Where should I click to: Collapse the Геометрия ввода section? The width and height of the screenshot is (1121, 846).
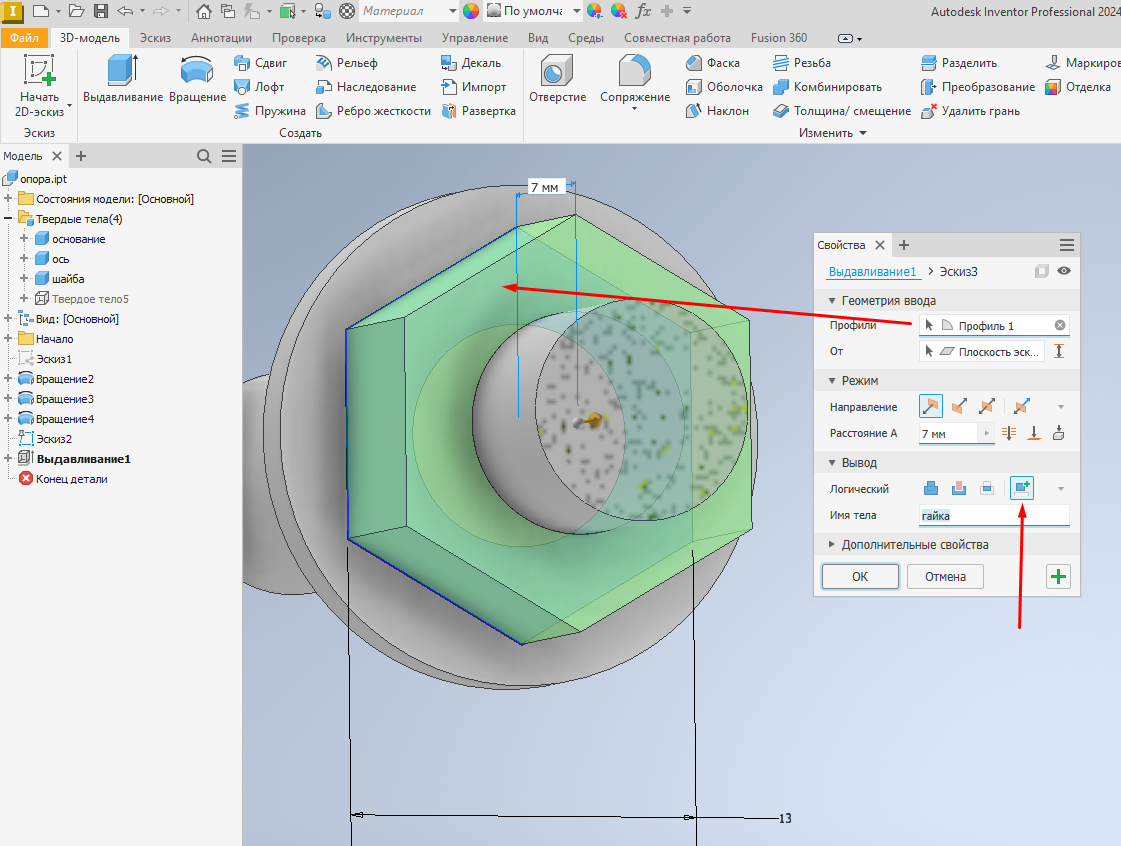832,300
